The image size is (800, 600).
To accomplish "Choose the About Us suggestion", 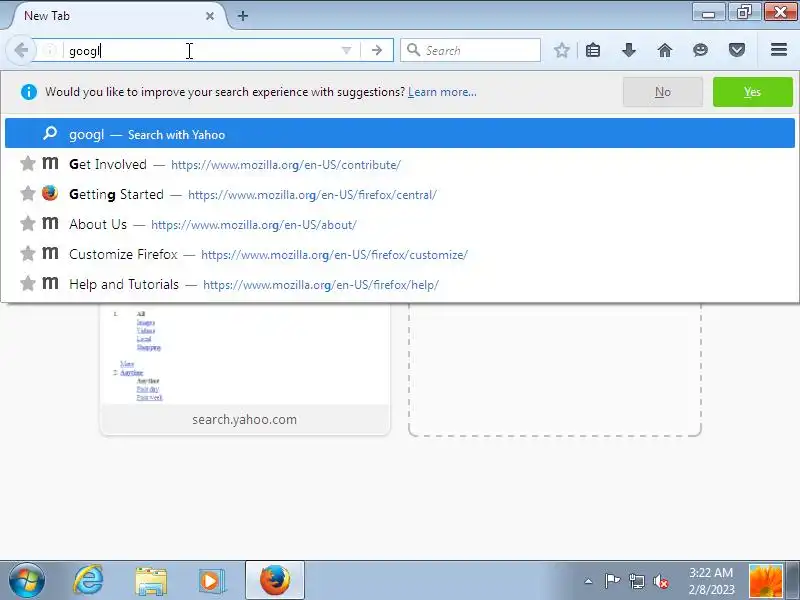I will 399,224.
